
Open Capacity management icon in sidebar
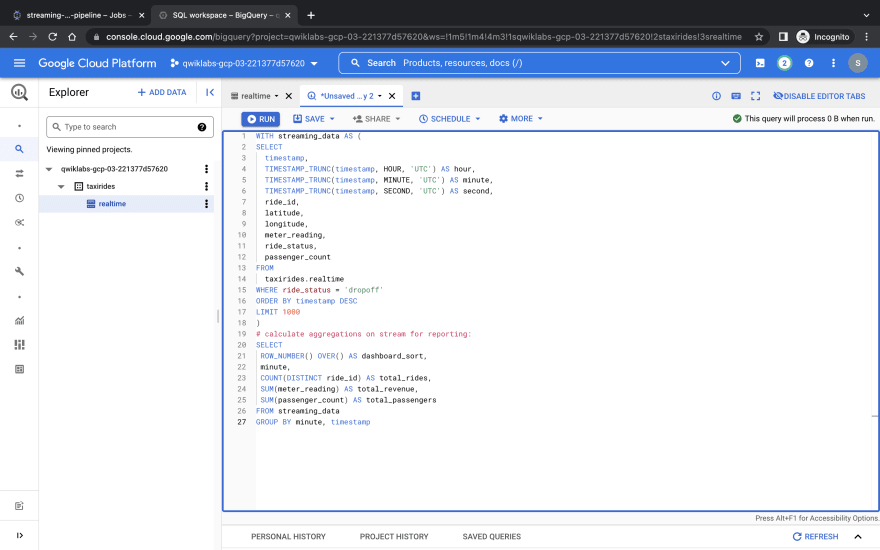pyautogui.click(x=20, y=345)
